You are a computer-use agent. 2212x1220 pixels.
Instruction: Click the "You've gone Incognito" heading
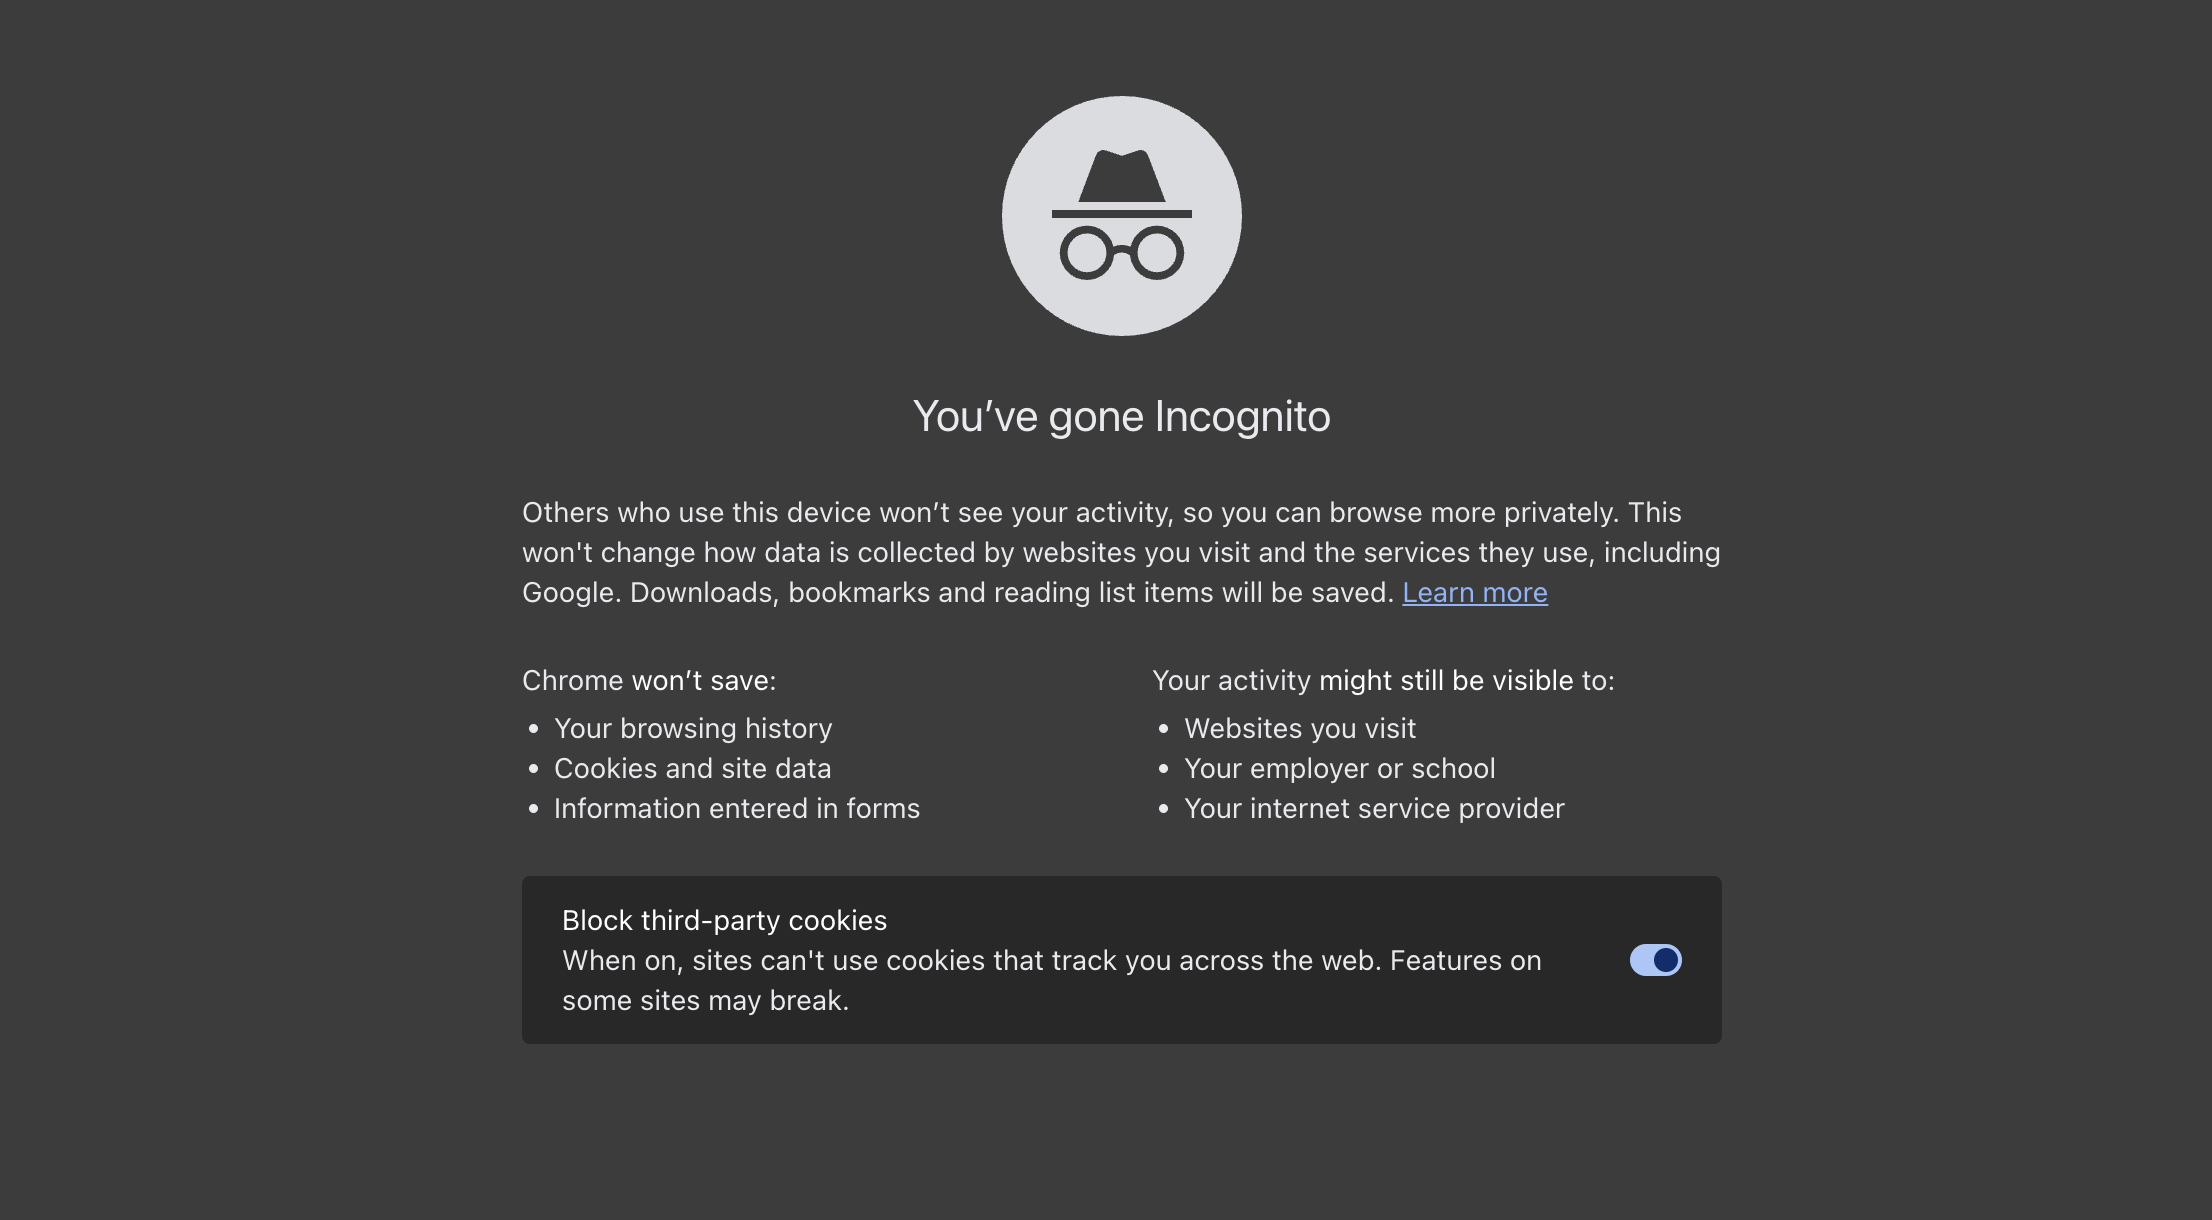point(1121,417)
